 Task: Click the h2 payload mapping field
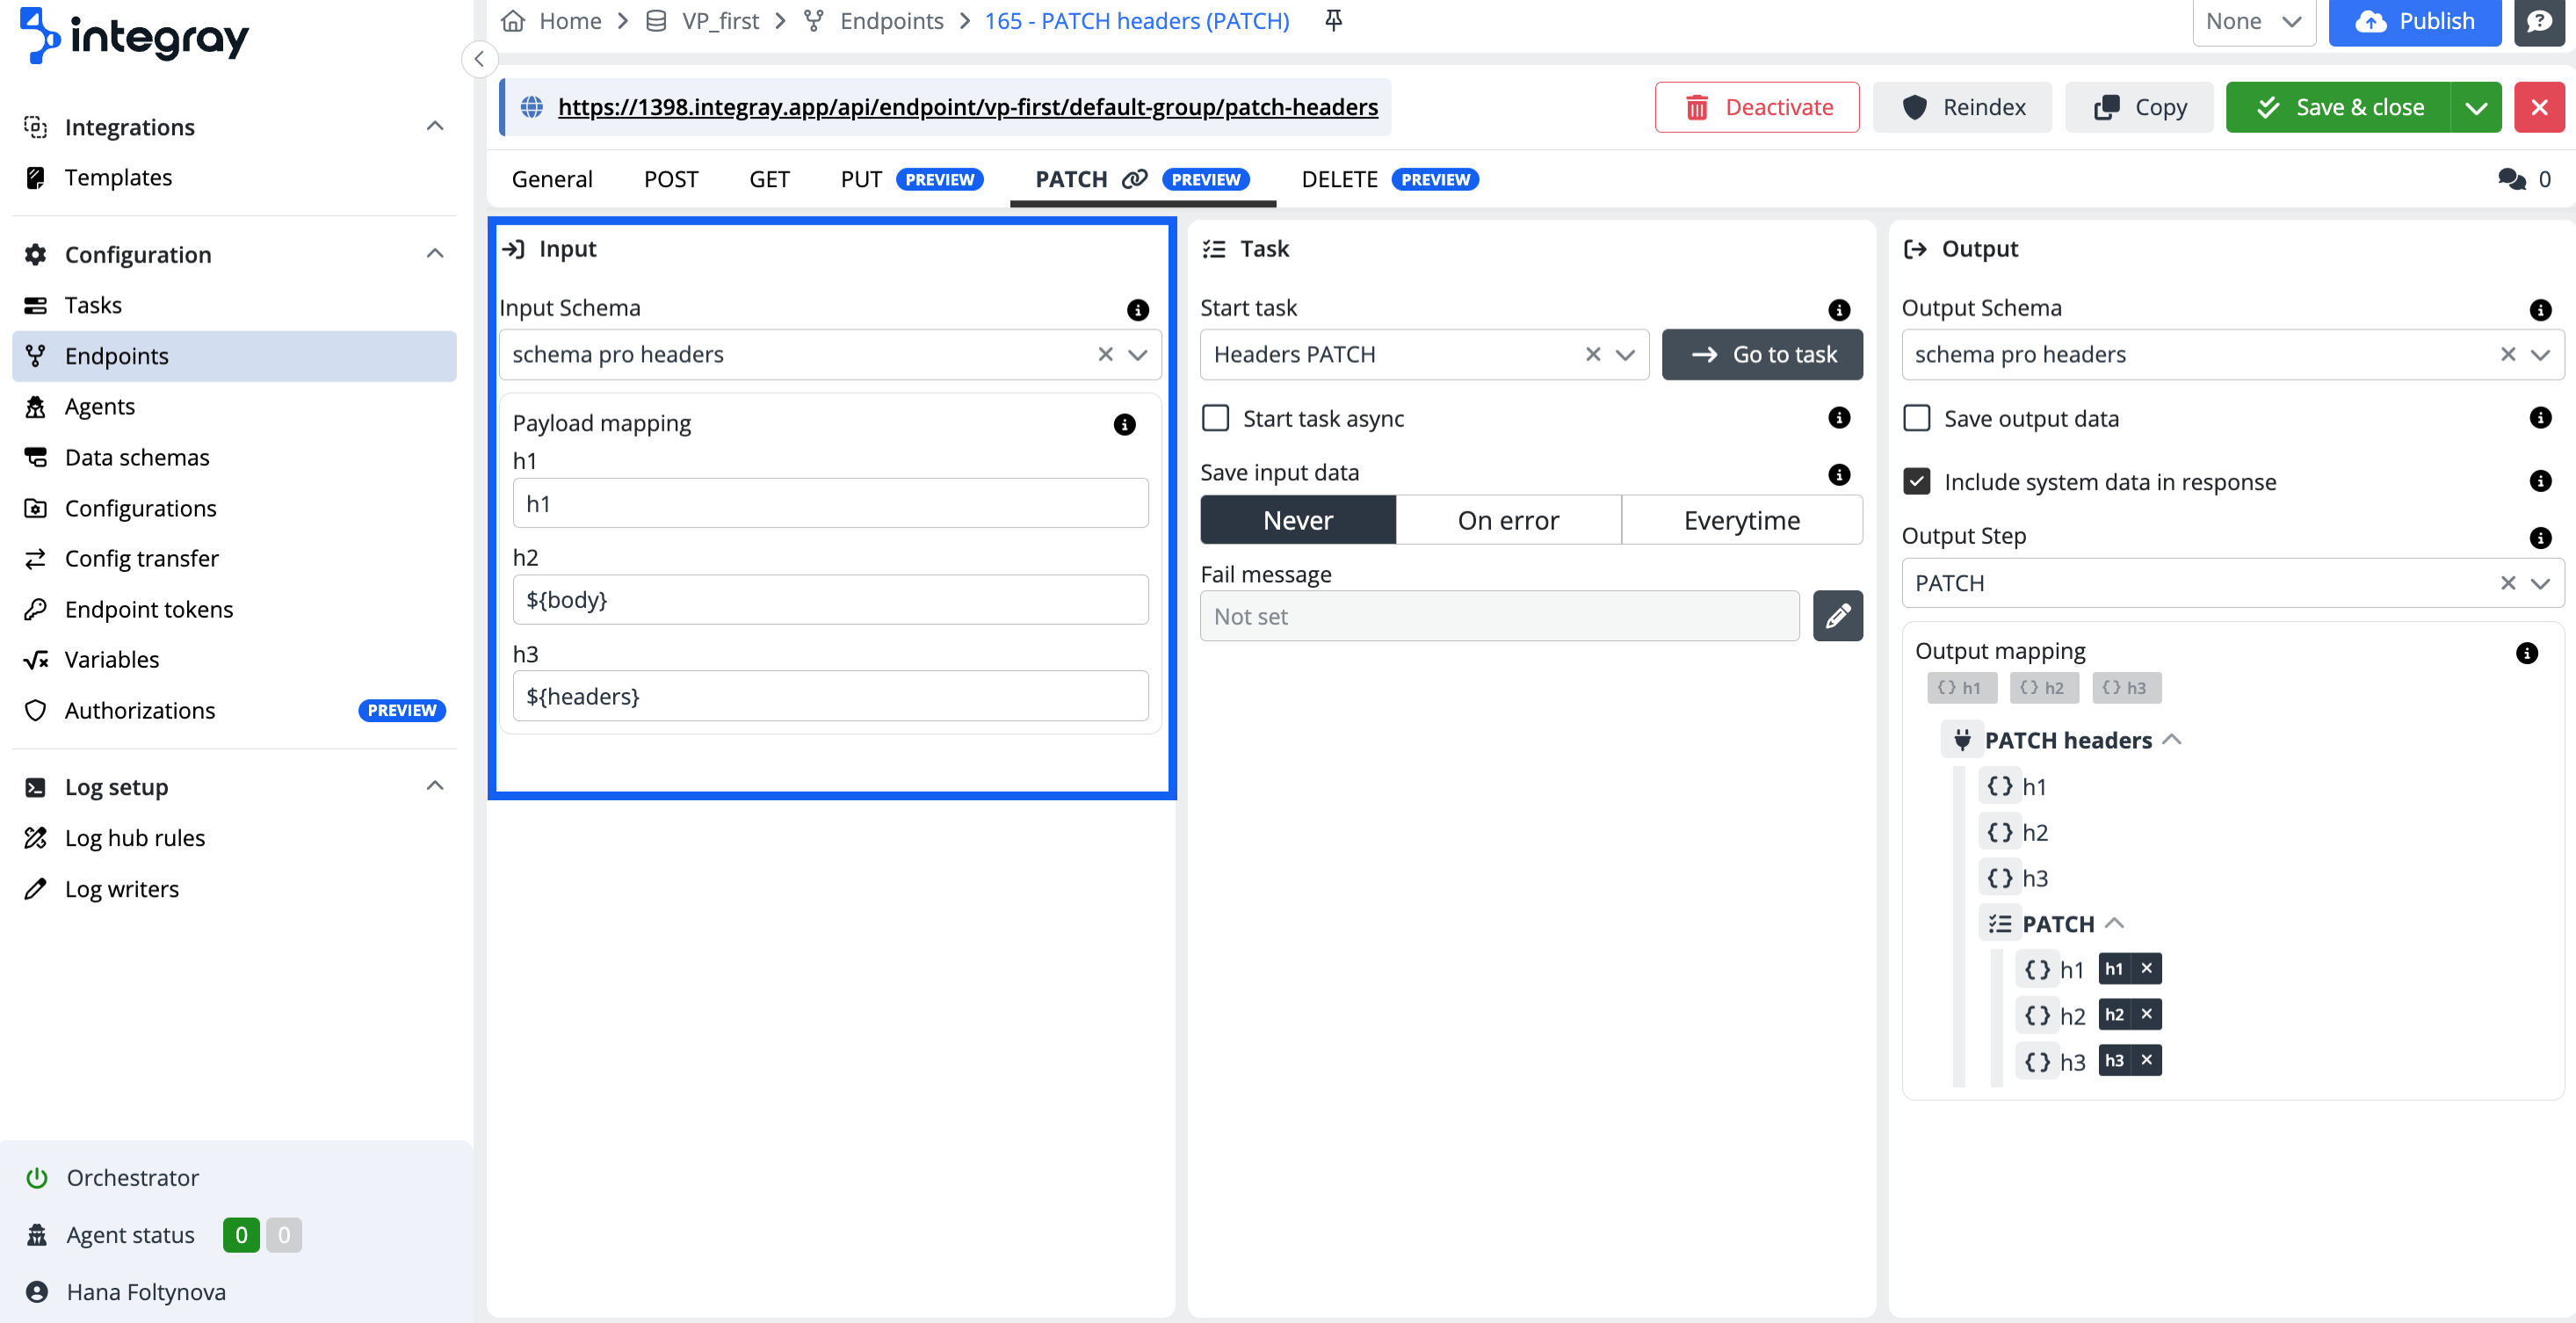point(830,600)
